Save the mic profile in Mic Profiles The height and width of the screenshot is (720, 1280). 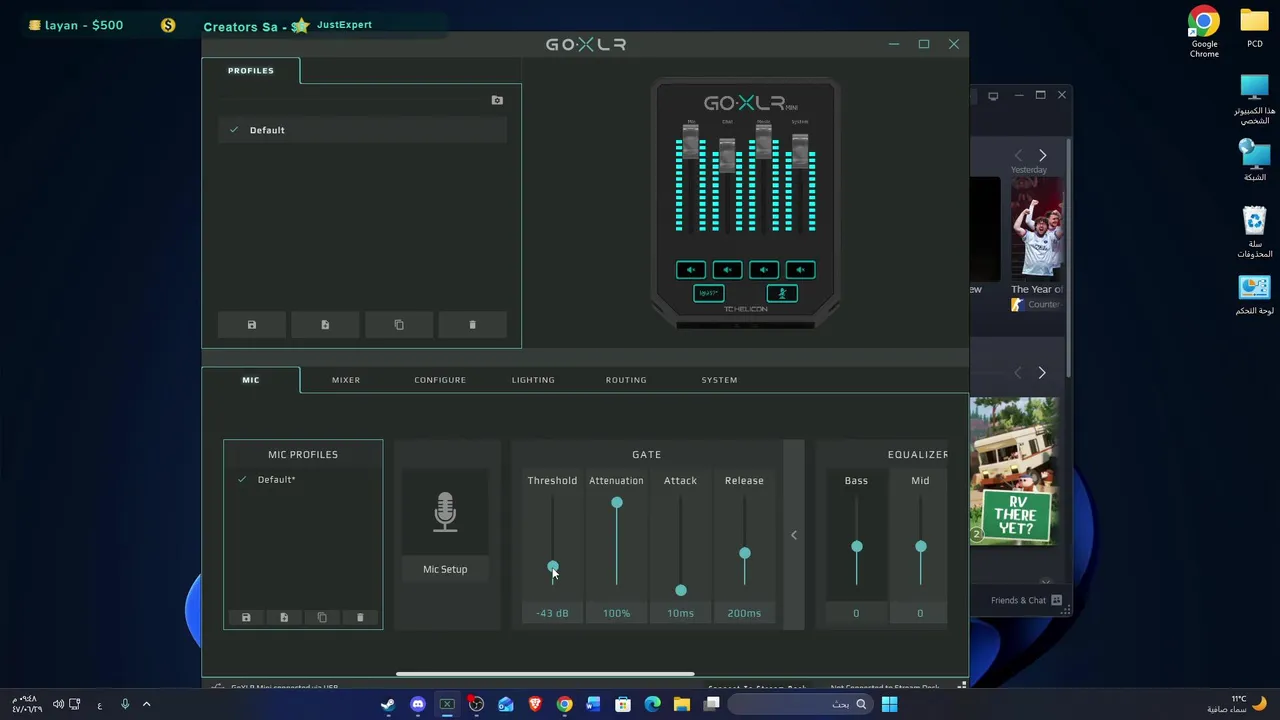click(x=246, y=618)
